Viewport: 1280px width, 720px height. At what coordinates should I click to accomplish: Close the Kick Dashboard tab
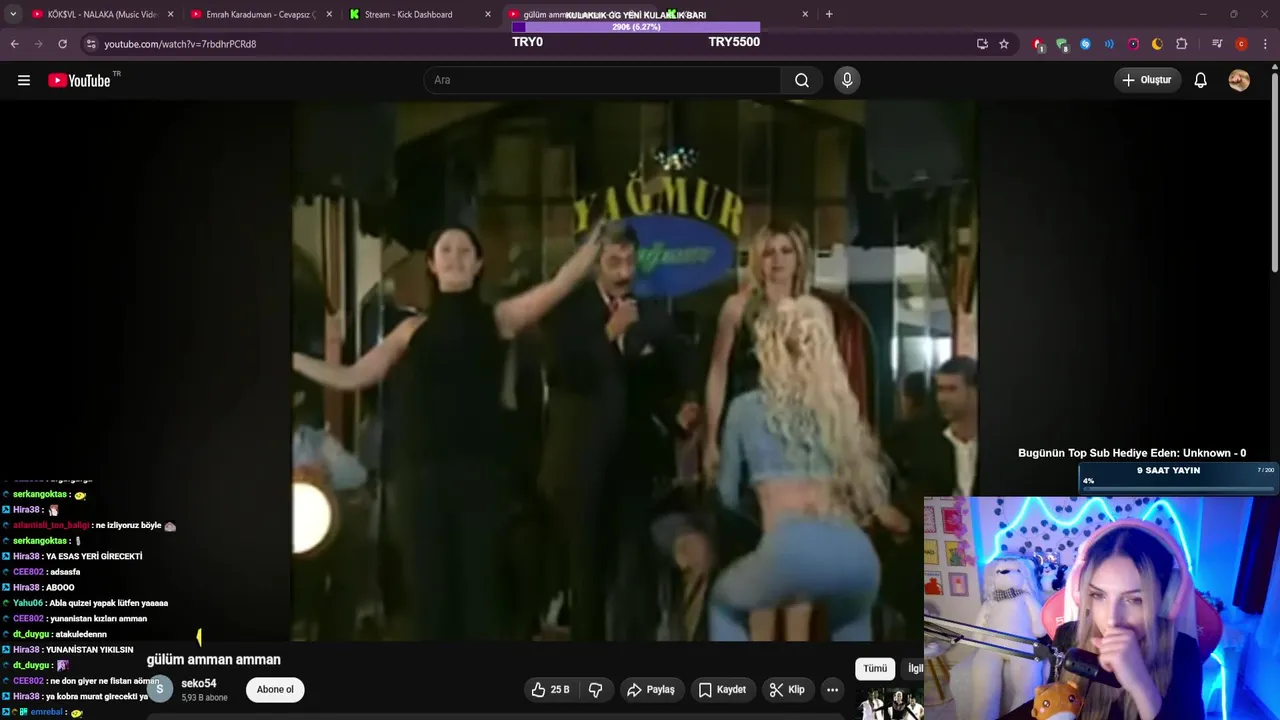click(x=488, y=14)
